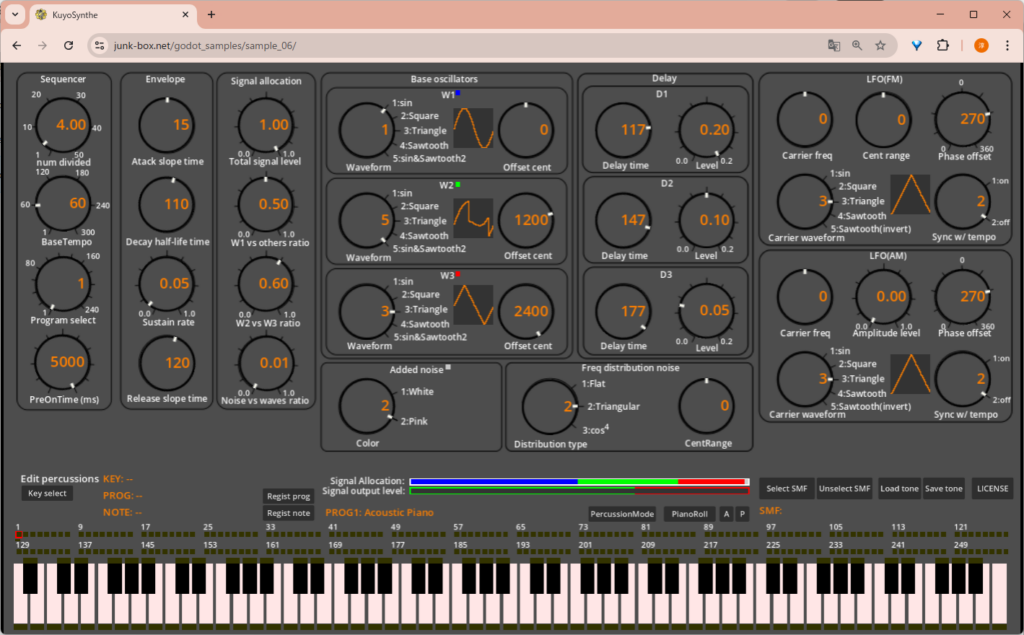Click the Distribution type selector knob
This screenshot has height=635, width=1024.
(551, 406)
